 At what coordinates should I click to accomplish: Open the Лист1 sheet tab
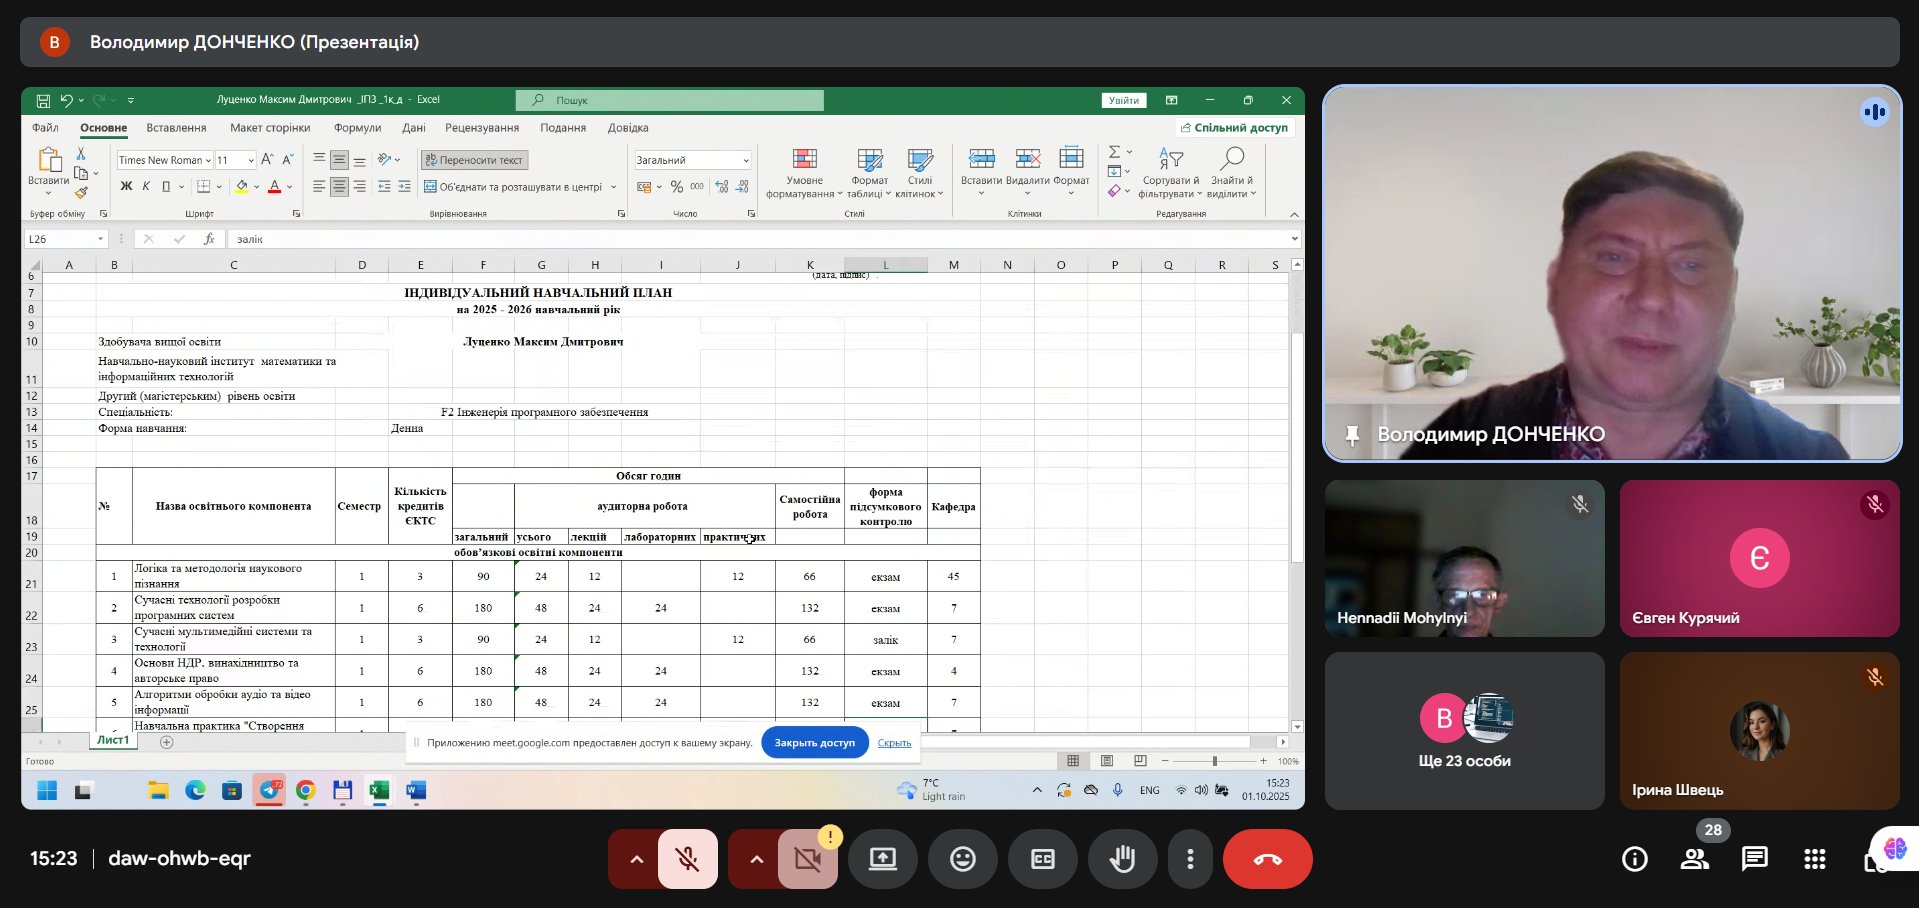[113, 740]
